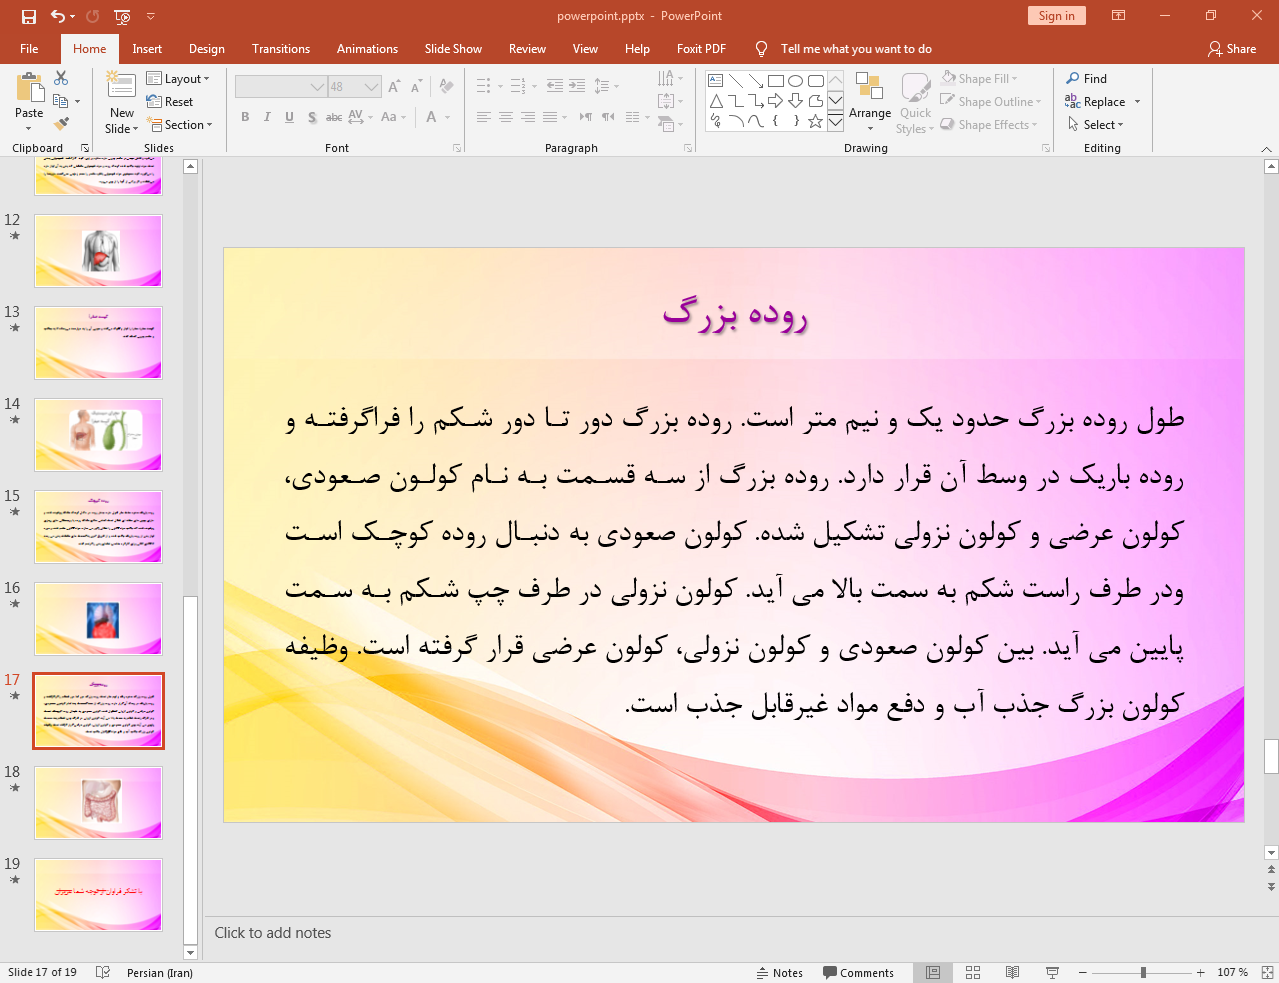The height and width of the screenshot is (983, 1279).
Task: Click the Comments button in status bar
Action: [858, 972]
